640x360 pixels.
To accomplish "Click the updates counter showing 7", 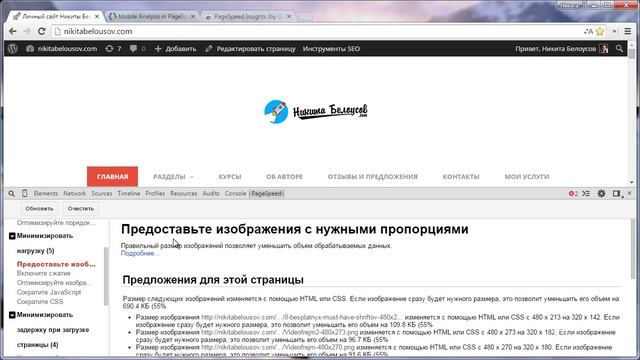I will pyautogui.click(x=113, y=49).
